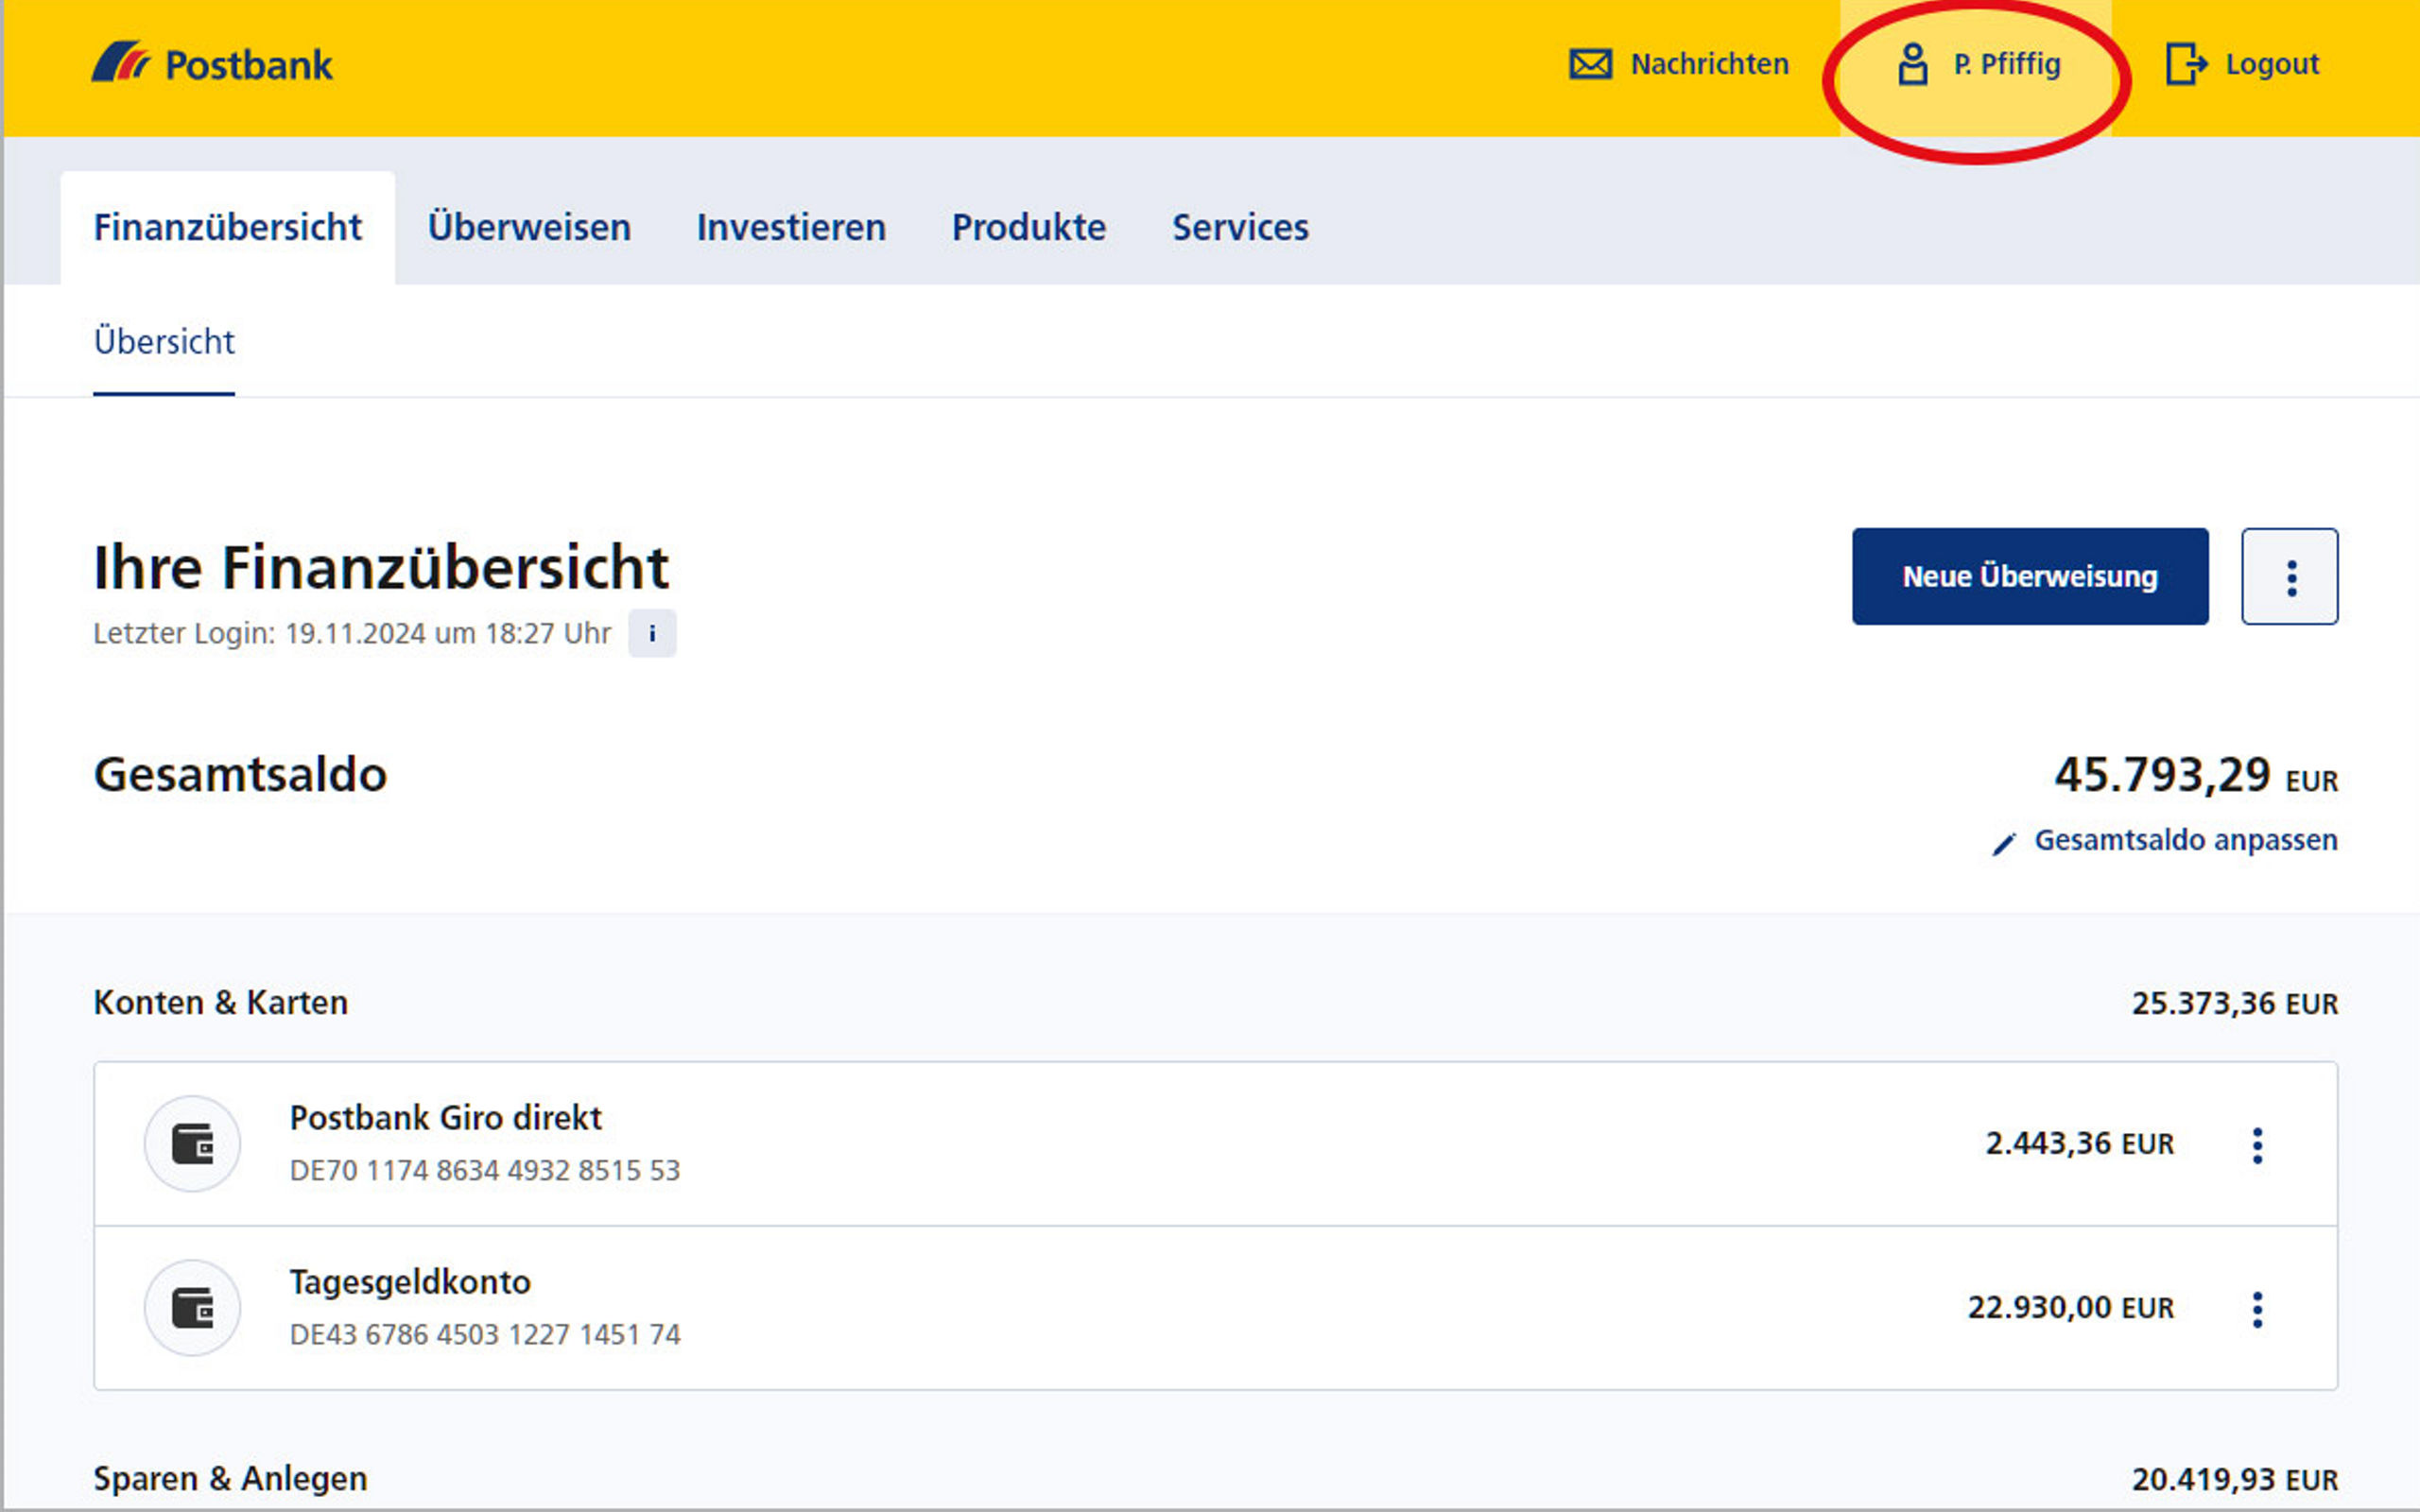Go to the Produkte tab
The image size is (2420, 1512).
[1028, 228]
